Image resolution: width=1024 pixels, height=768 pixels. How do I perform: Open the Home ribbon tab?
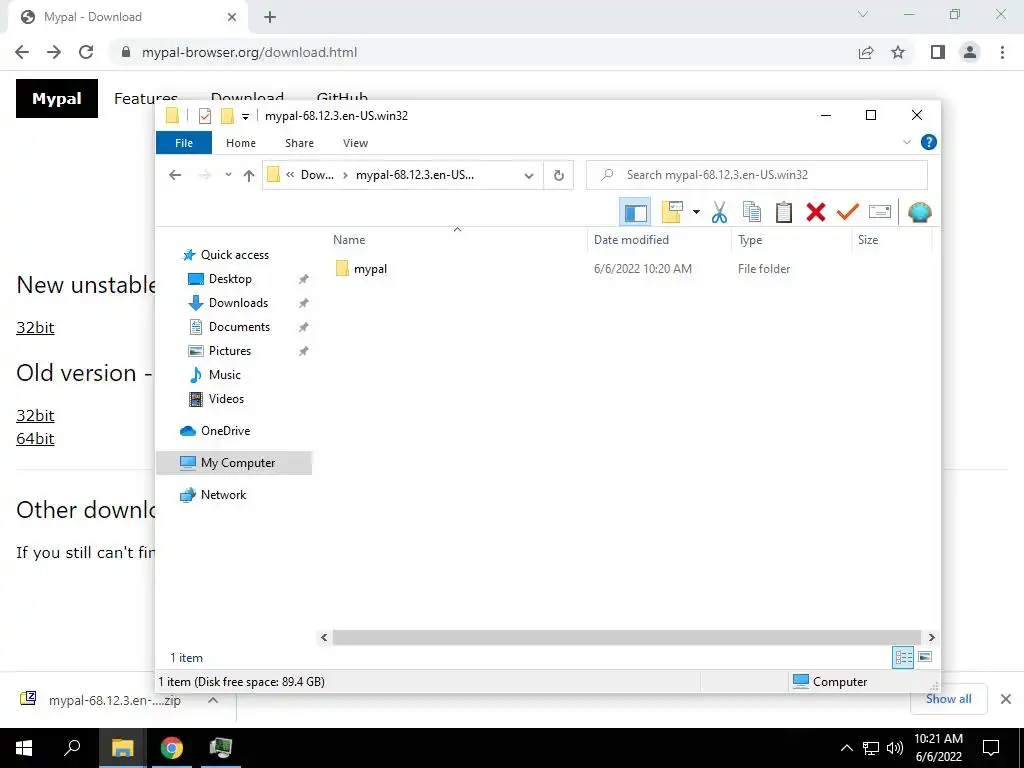point(241,143)
